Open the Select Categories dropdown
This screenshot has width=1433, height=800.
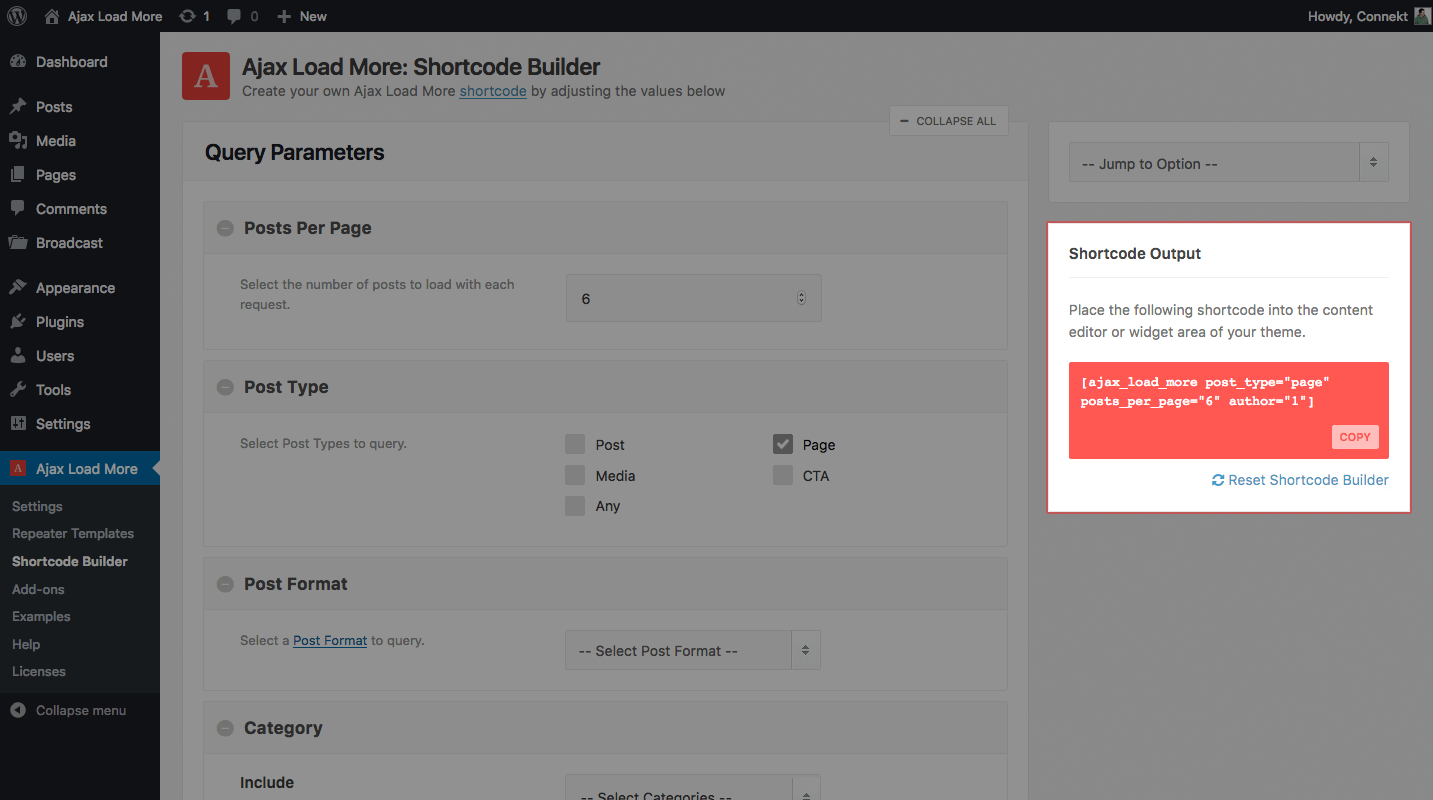693,788
